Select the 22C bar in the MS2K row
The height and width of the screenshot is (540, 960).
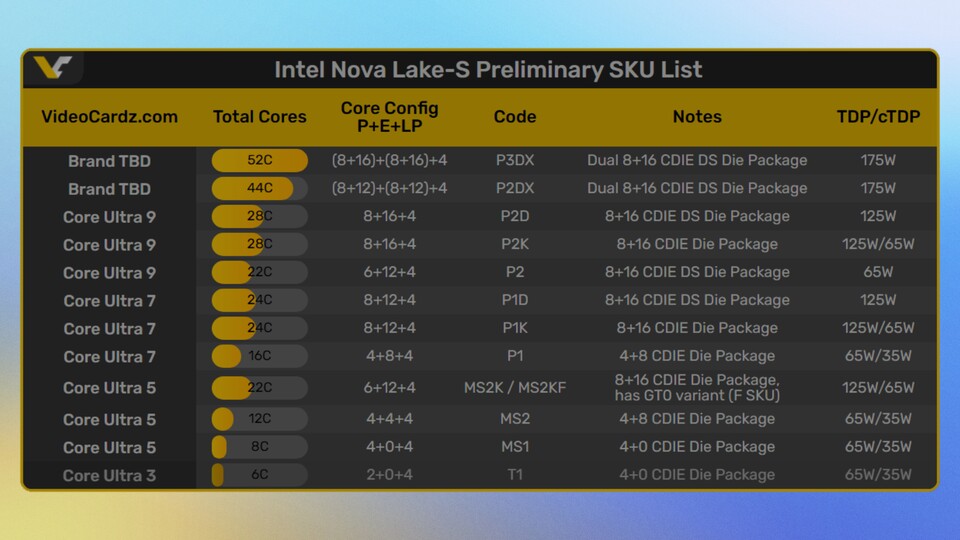(260, 388)
